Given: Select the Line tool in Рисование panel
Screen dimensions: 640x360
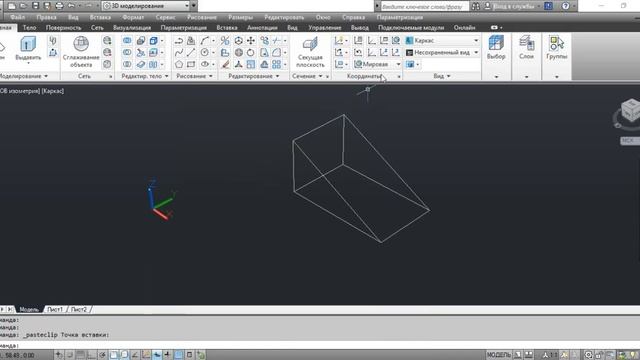Looking at the screenshot, I should click(x=191, y=52).
